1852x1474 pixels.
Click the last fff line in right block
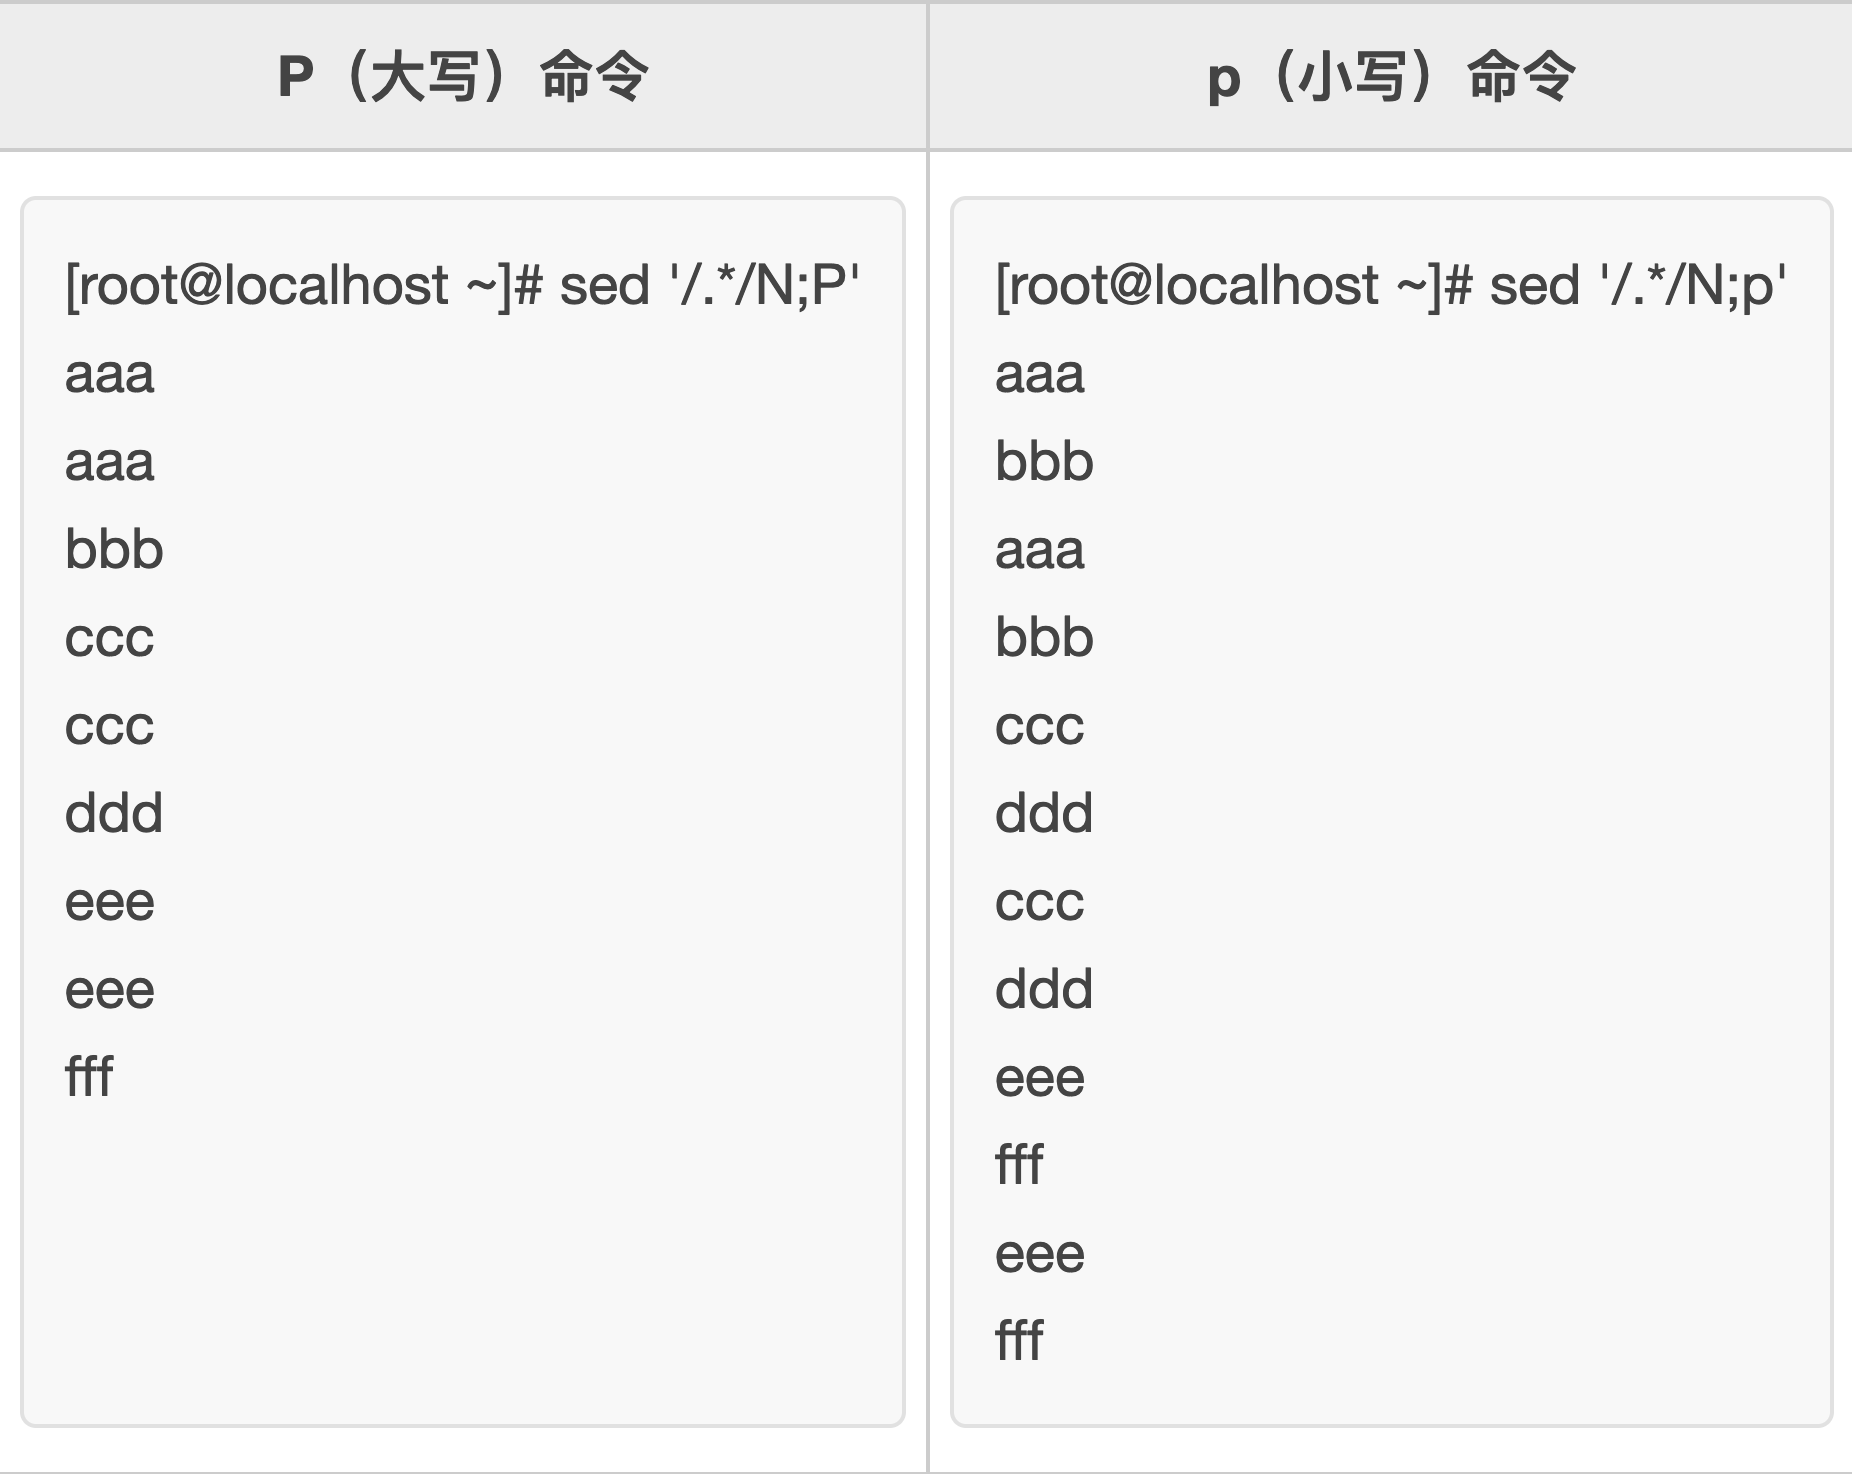1019,1341
